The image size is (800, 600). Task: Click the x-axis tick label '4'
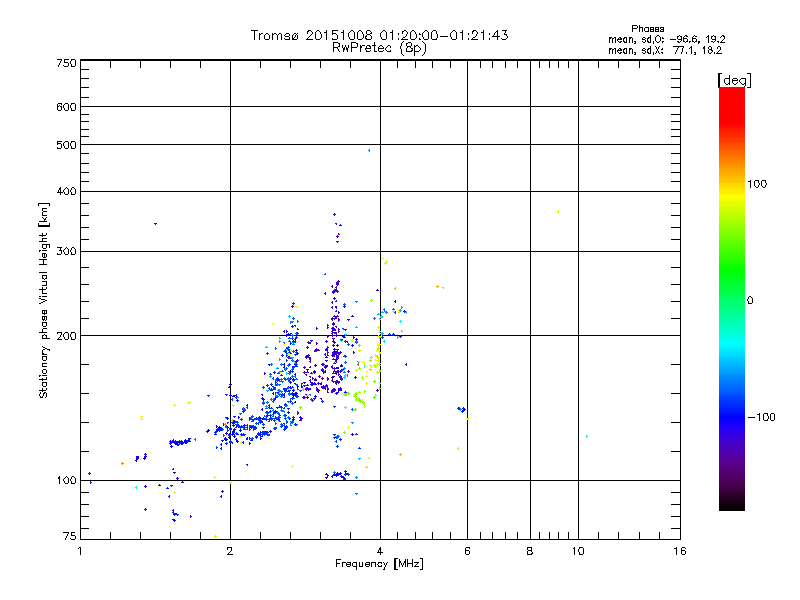(380, 551)
